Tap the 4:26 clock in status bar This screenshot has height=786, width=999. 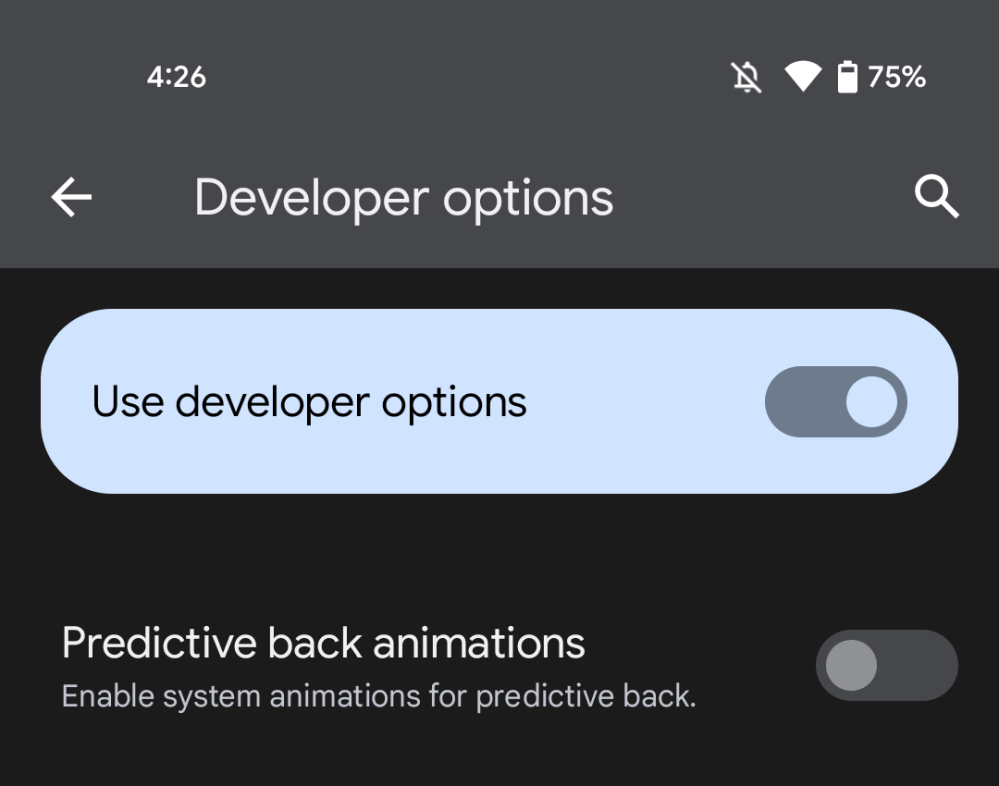176,77
